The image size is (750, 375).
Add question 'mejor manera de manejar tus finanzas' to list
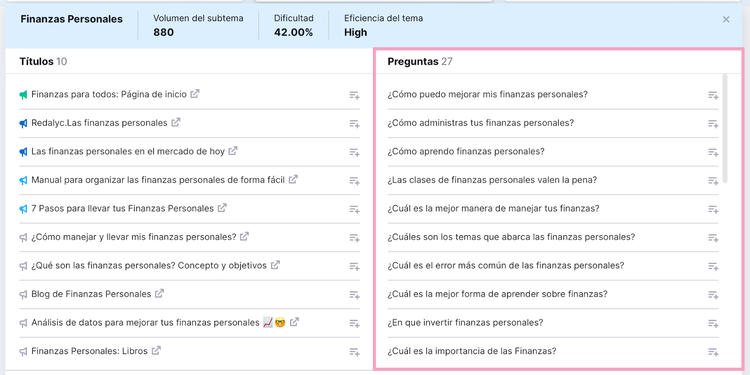tap(713, 209)
